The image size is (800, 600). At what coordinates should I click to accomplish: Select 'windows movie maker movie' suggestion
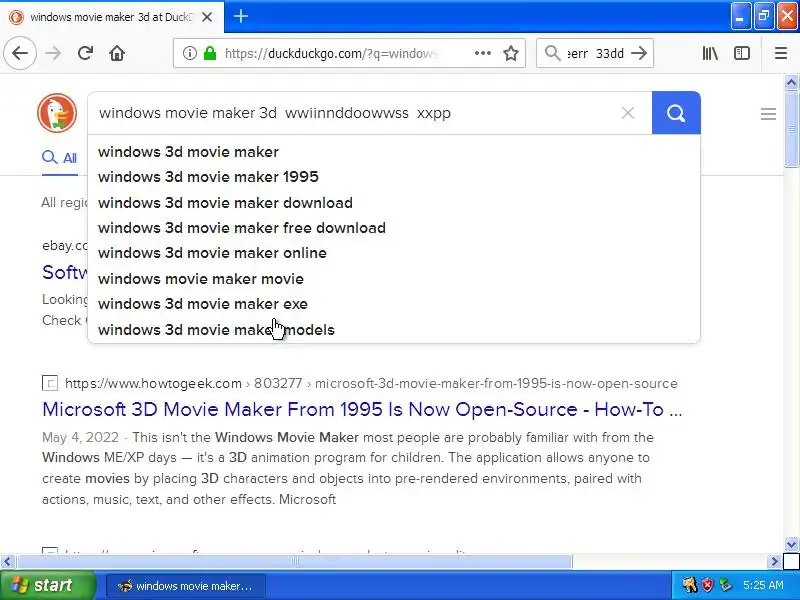coord(394,279)
